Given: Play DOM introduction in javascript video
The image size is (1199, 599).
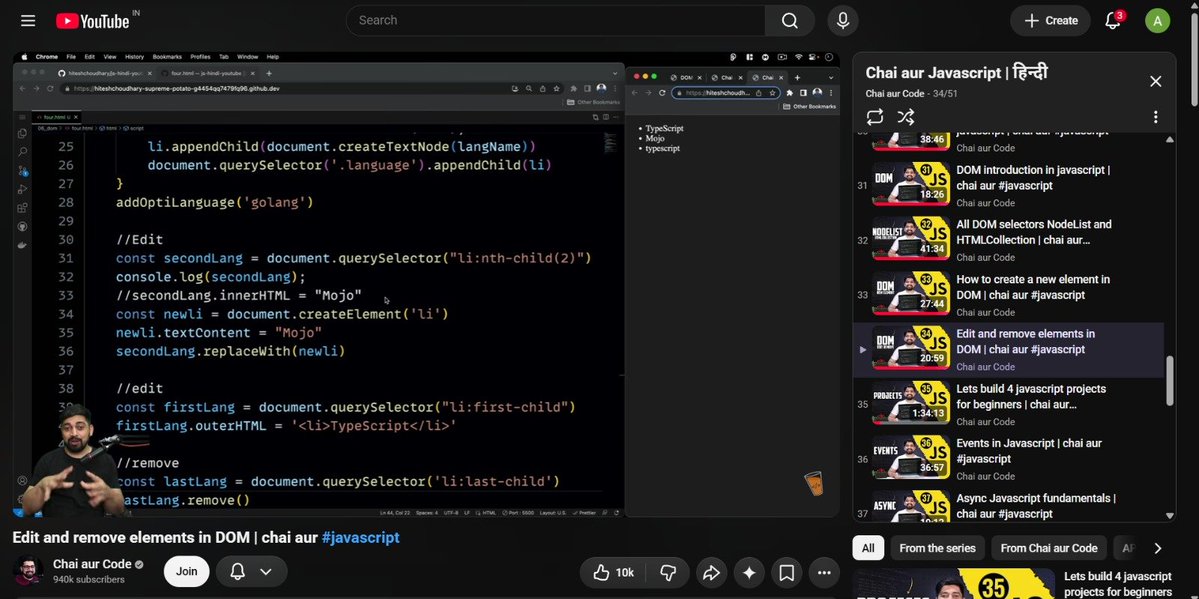Looking at the screenshot, I should pyautogui.click(x=1033, y=177).
